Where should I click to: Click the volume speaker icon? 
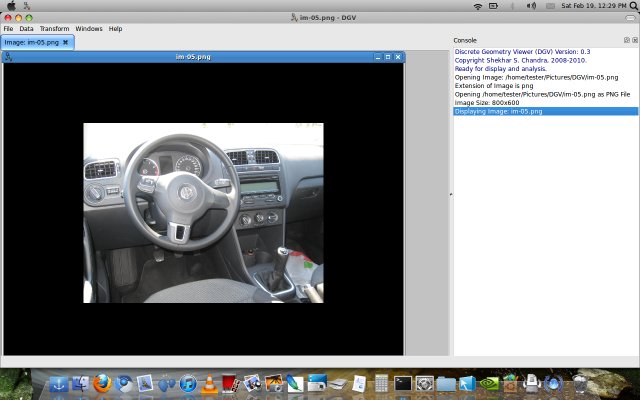pos(530,6)
